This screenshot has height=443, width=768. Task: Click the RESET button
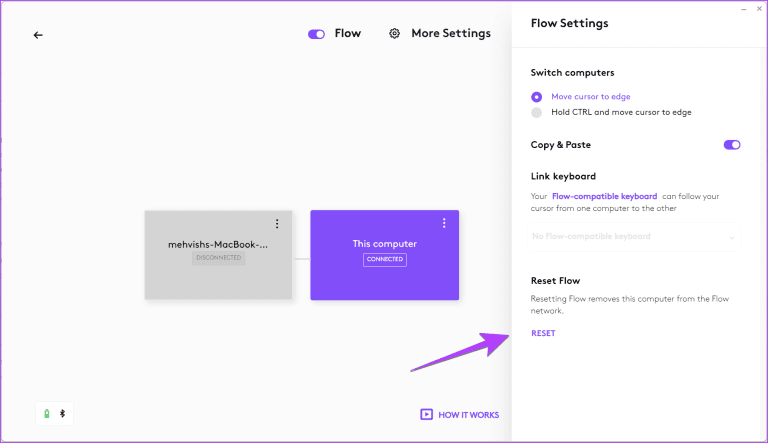click(x=543, y=333)
